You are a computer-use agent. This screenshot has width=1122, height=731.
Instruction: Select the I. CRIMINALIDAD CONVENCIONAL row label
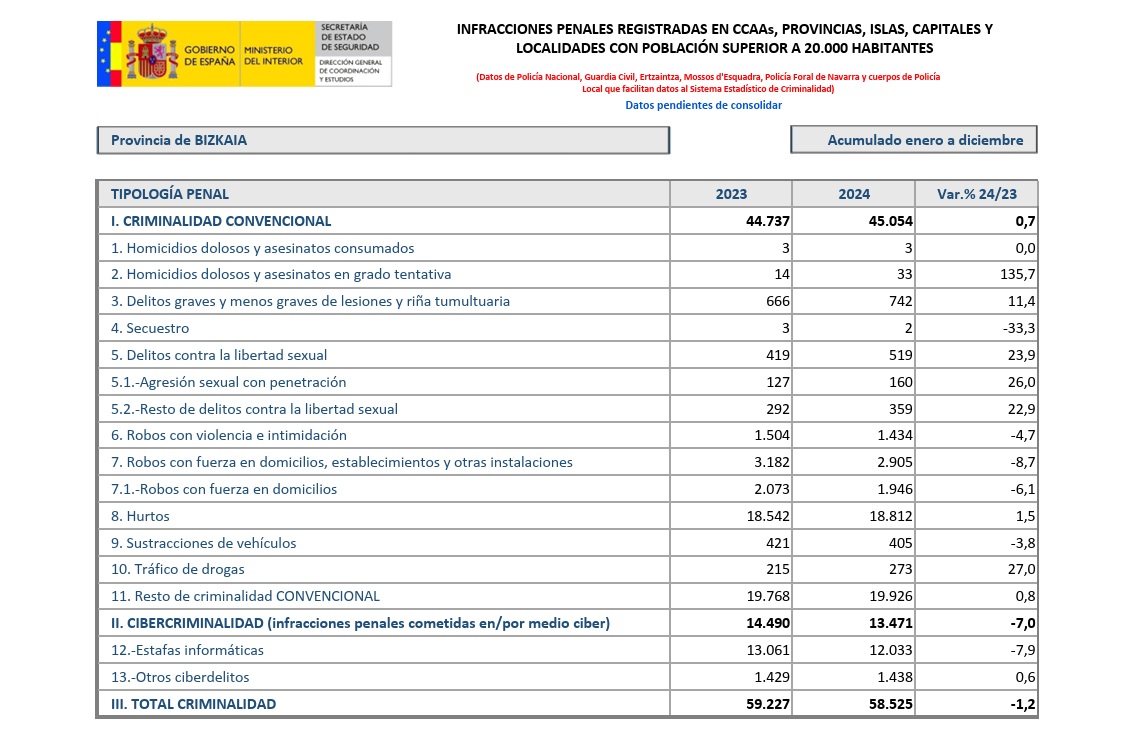pyautogui.click(x=220, y=221)
